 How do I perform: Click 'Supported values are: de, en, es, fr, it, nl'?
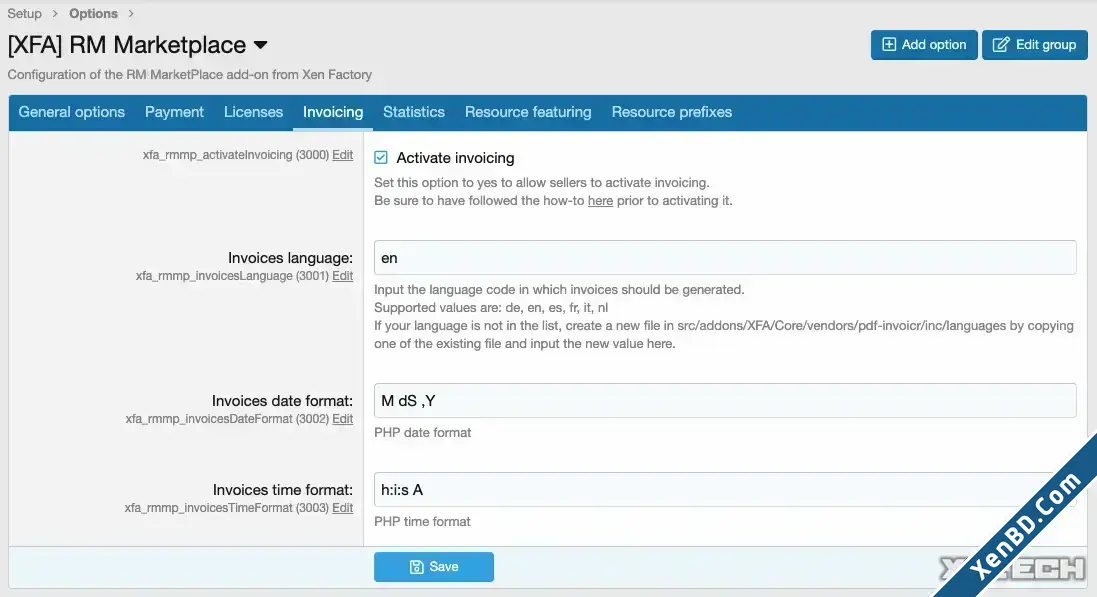[491, 307]
